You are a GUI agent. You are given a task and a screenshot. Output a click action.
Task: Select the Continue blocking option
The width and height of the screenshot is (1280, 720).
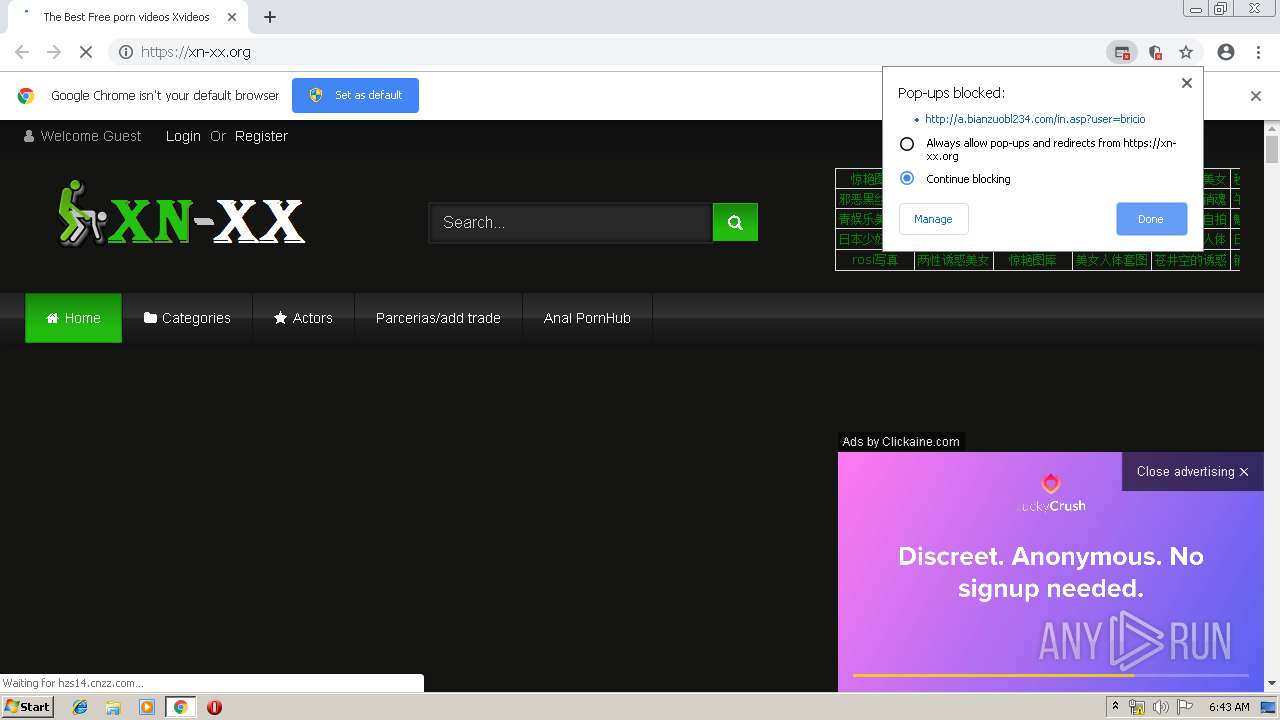tap(907, 178)
